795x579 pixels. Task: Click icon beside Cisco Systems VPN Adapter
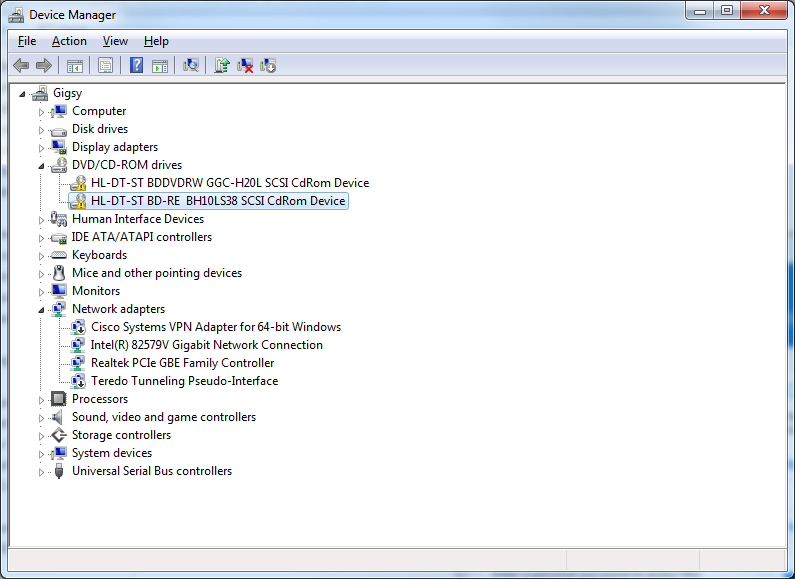[78, 327]
